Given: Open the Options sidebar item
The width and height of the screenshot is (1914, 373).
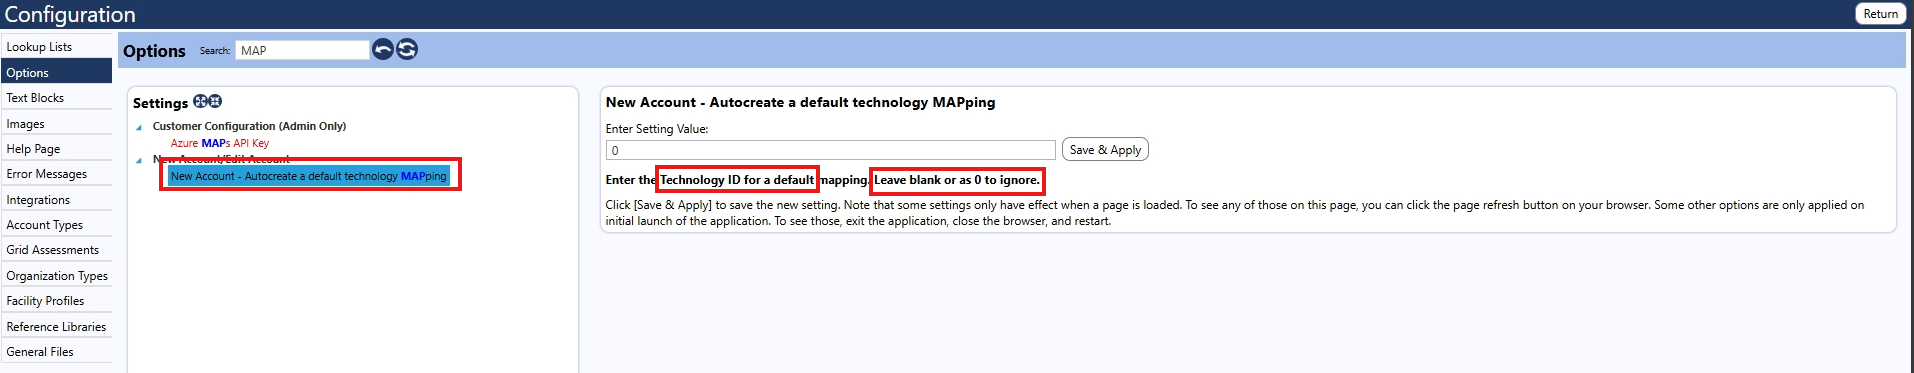Looking at the screenshot, I should click(x=56, y=72).
